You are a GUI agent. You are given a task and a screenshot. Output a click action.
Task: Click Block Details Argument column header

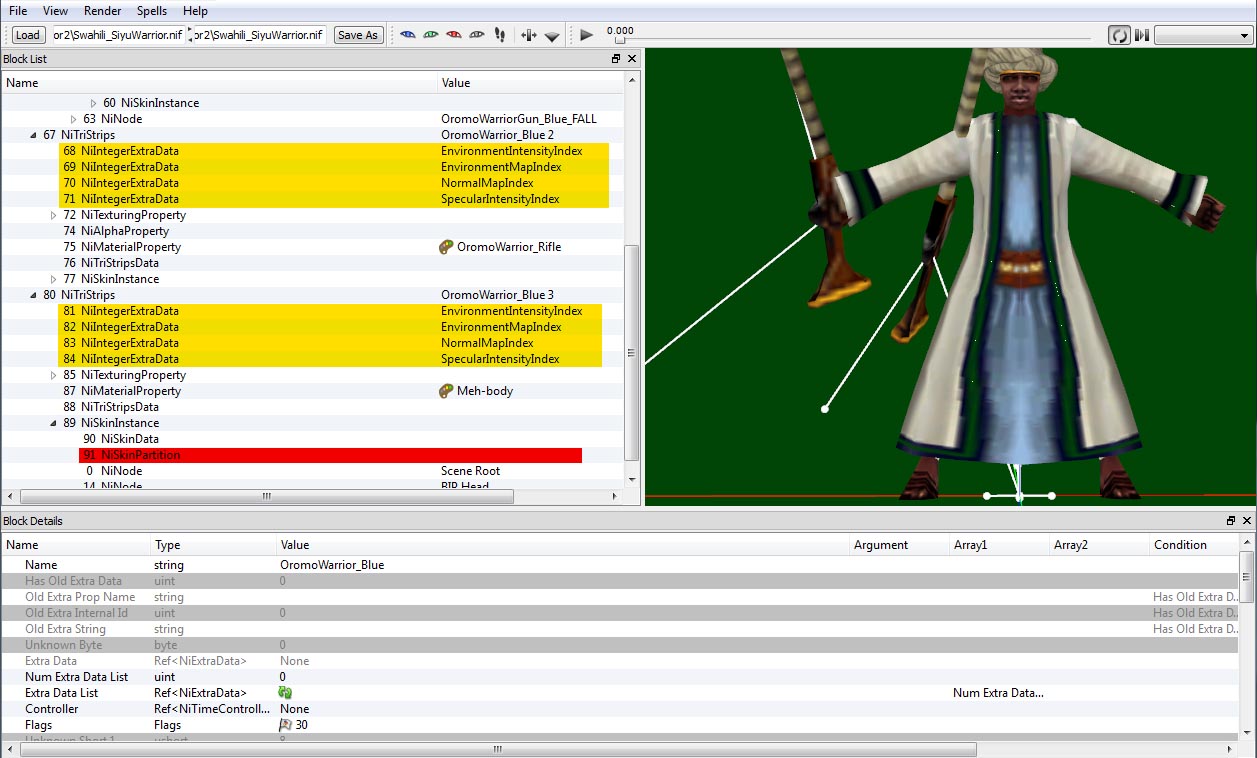[x=899, y=545]
